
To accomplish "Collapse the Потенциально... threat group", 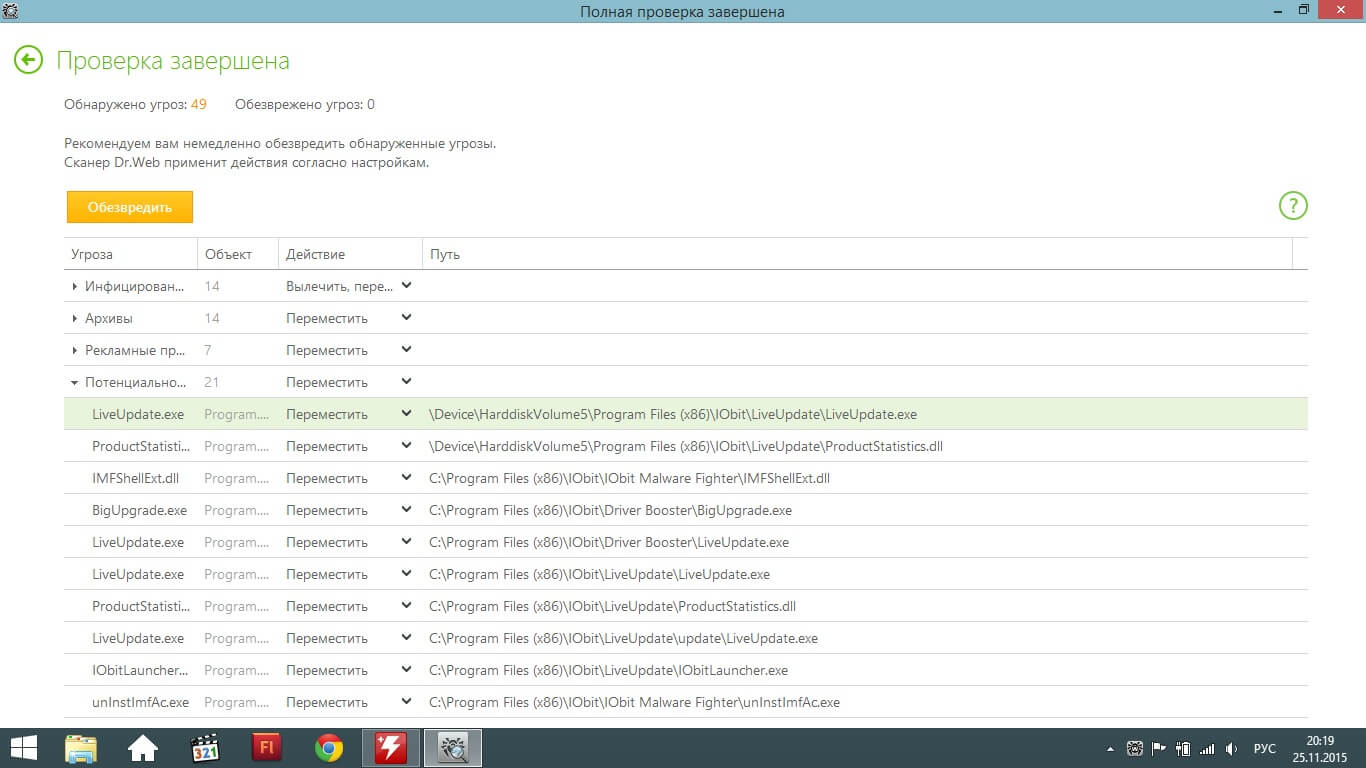I will coord(75,383).
